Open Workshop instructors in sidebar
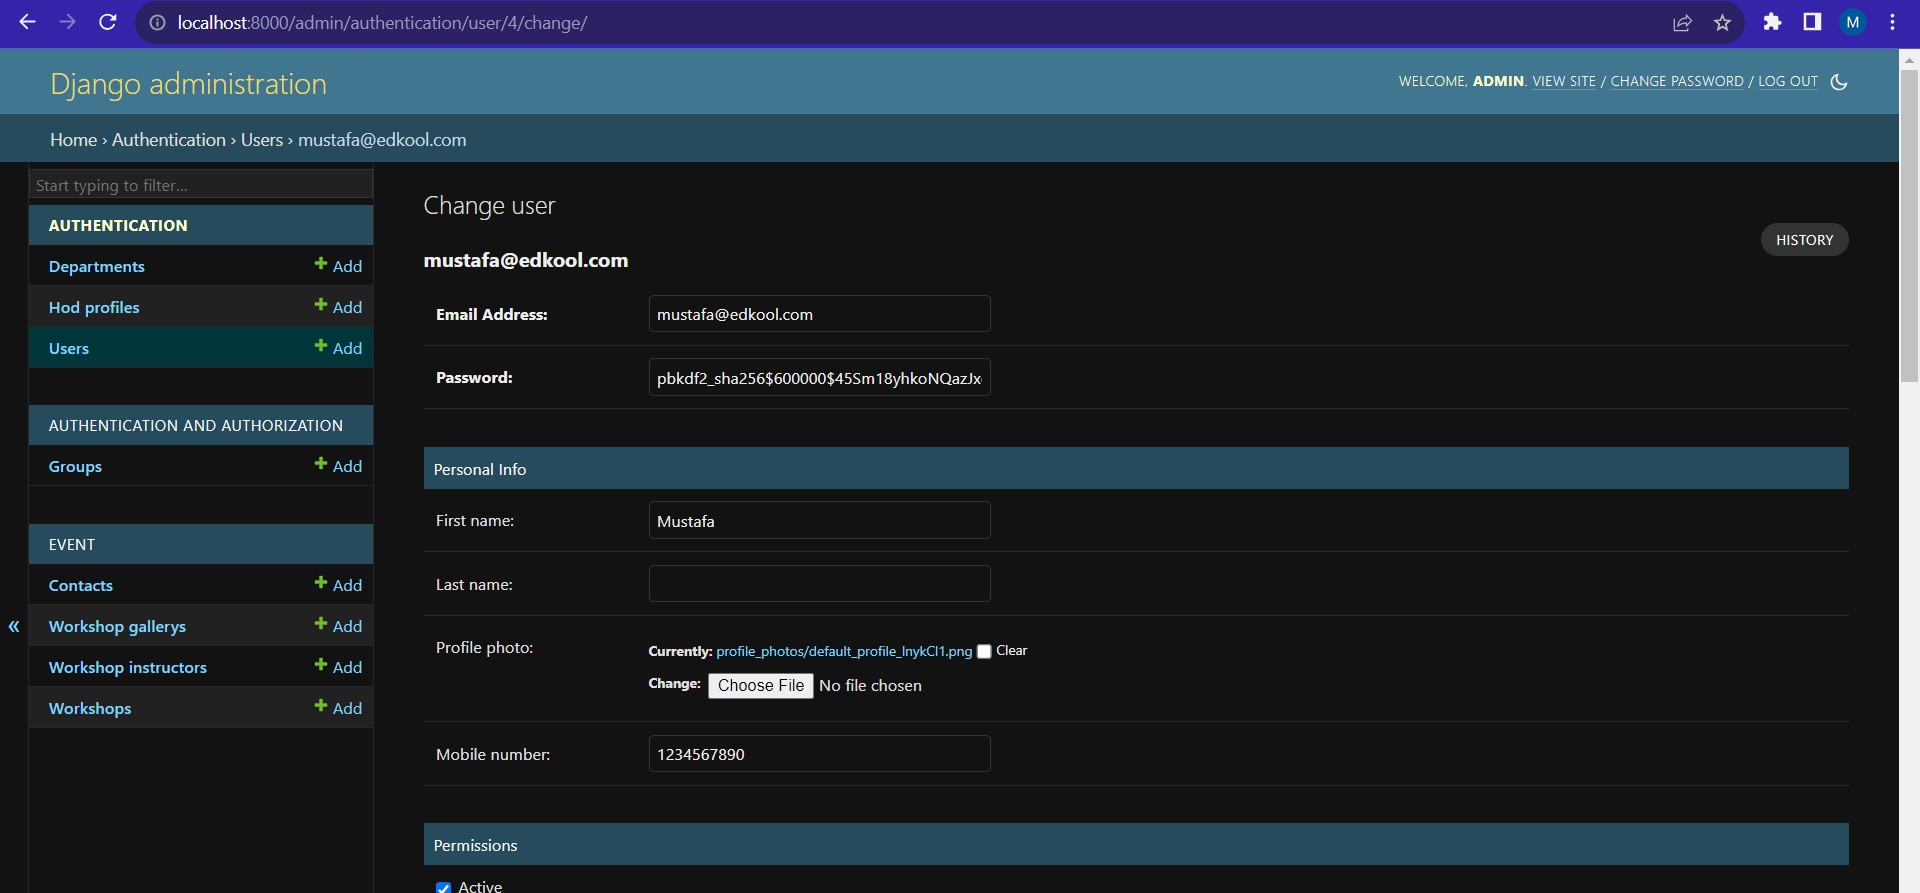Screen dimensions: 1920x893 coord(128,667)
